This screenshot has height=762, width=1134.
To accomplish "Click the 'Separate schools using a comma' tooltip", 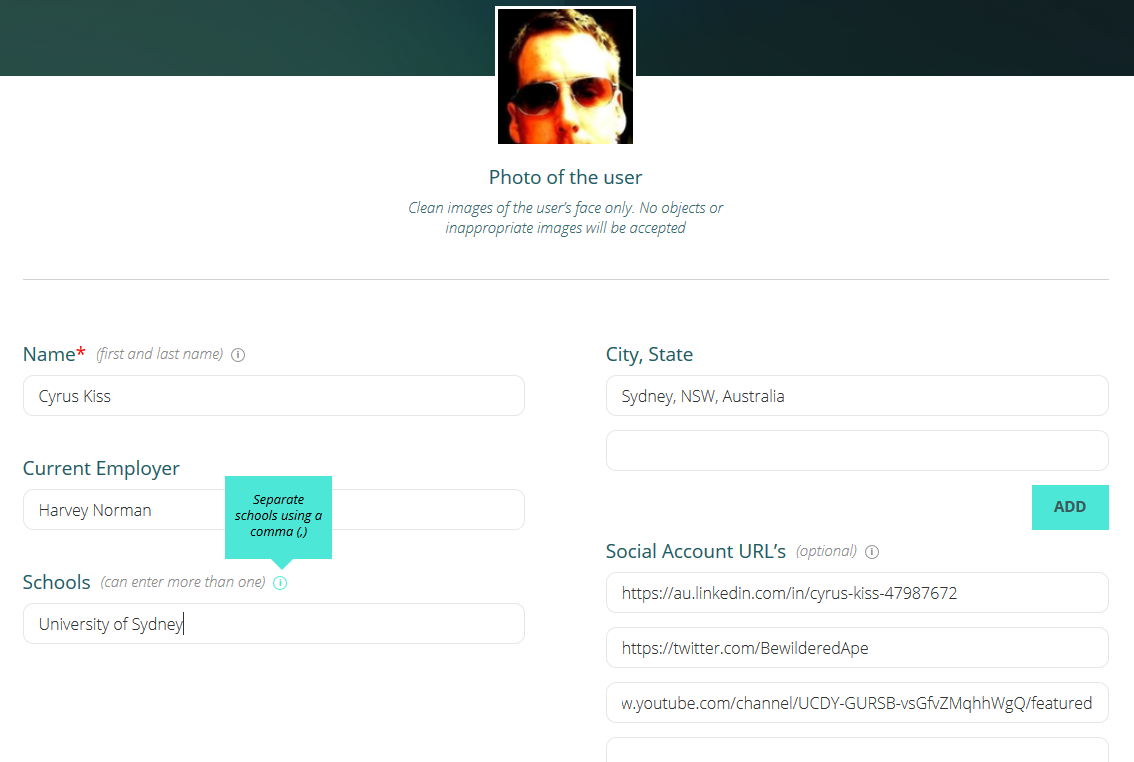I will click(x=278, y=516).
